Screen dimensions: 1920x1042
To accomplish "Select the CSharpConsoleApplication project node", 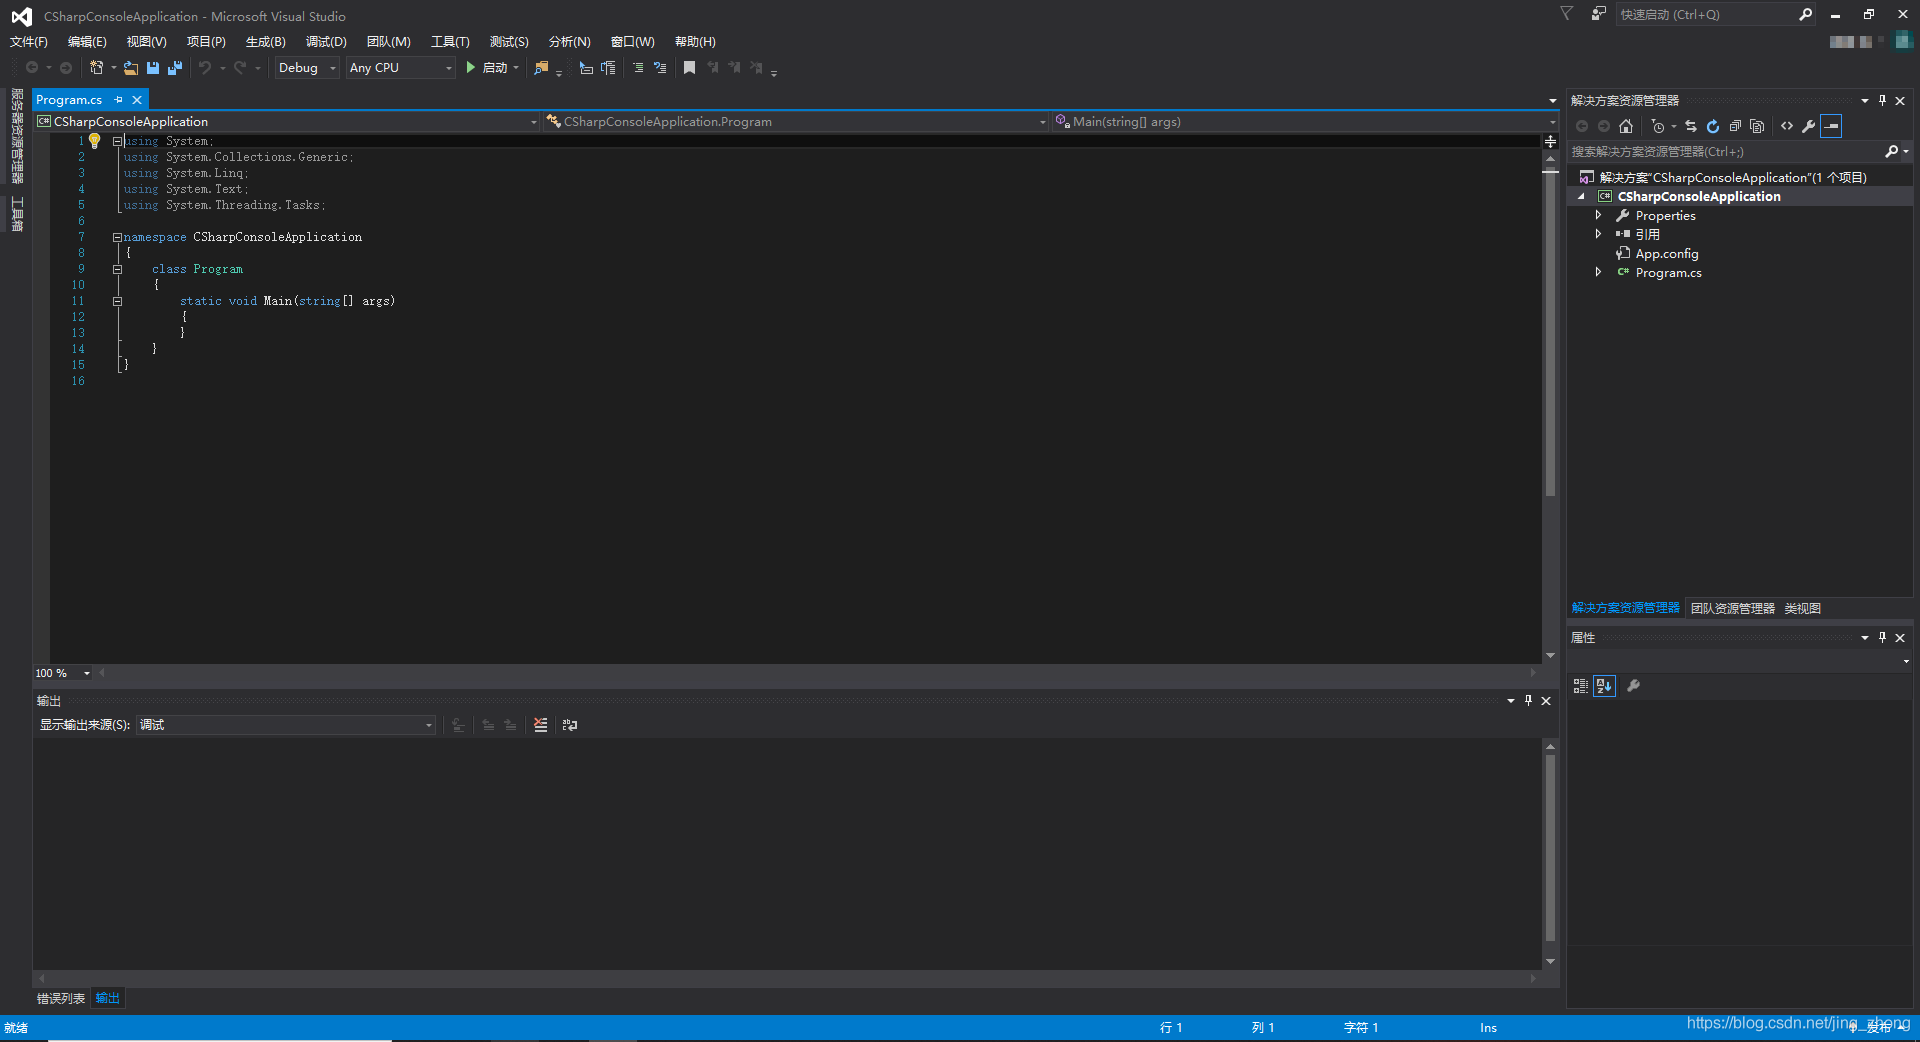I will click(x=1699, y=197).
